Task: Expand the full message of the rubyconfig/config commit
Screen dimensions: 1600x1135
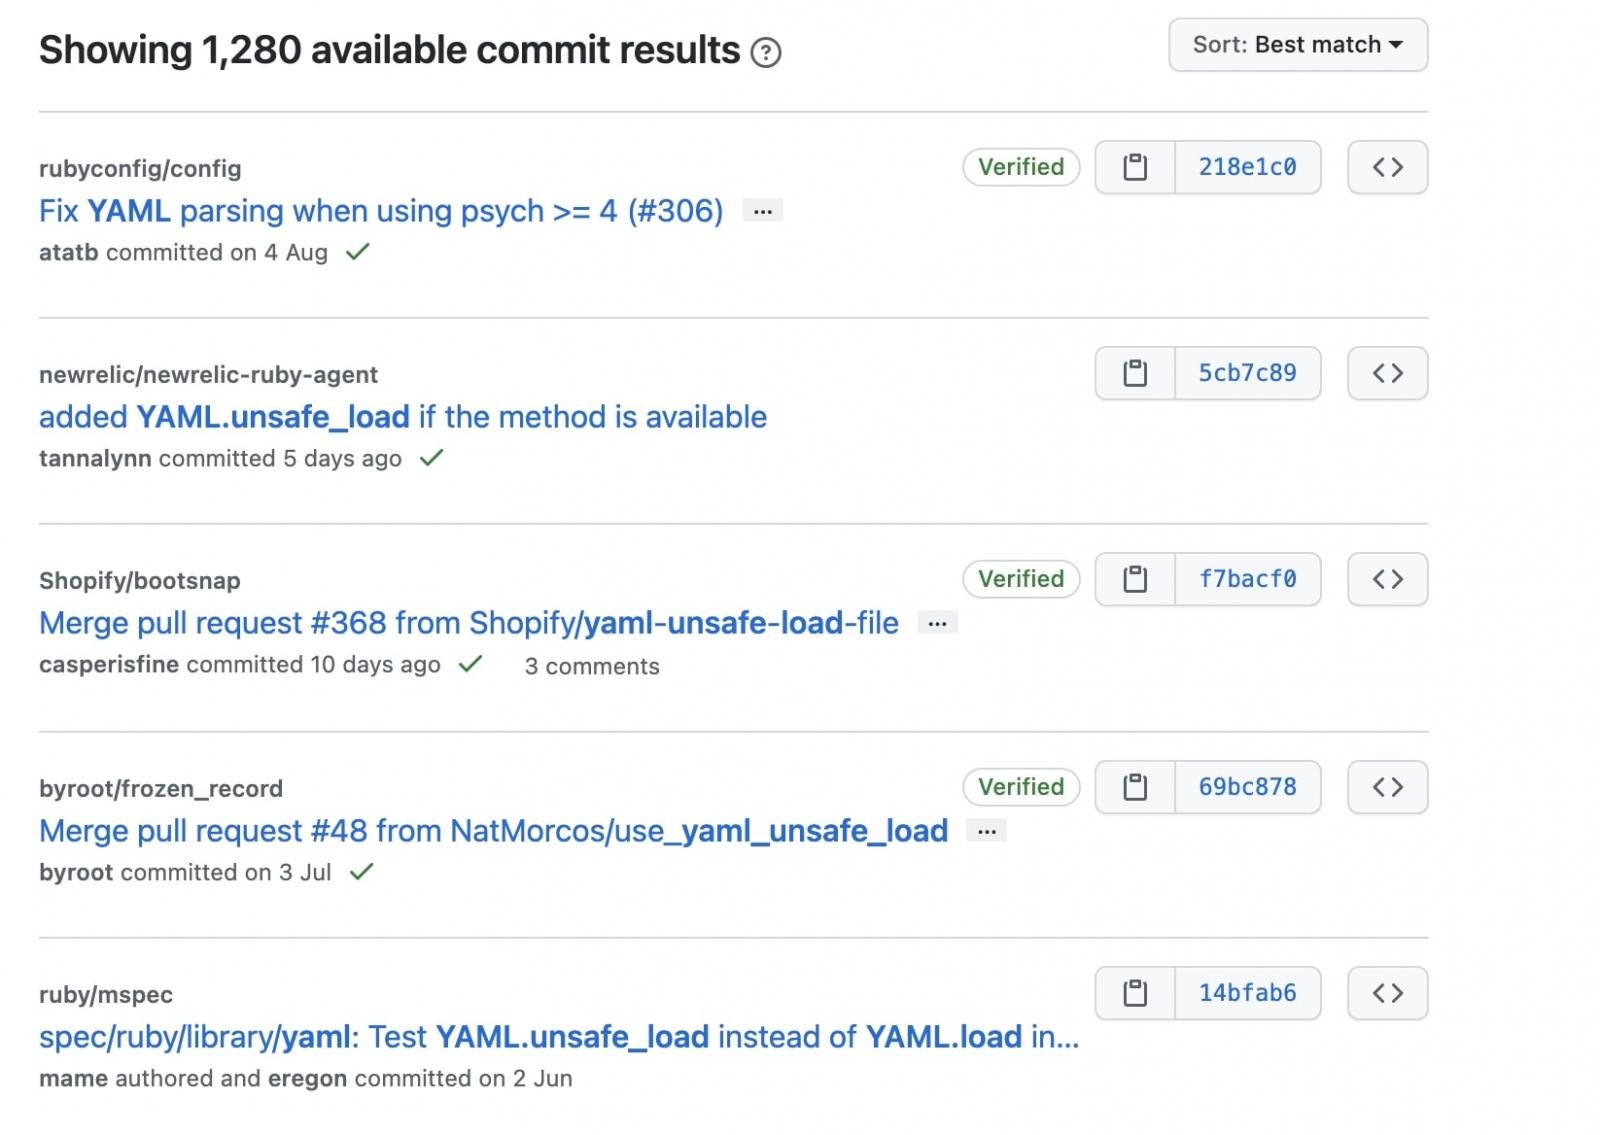Action: 764,211
